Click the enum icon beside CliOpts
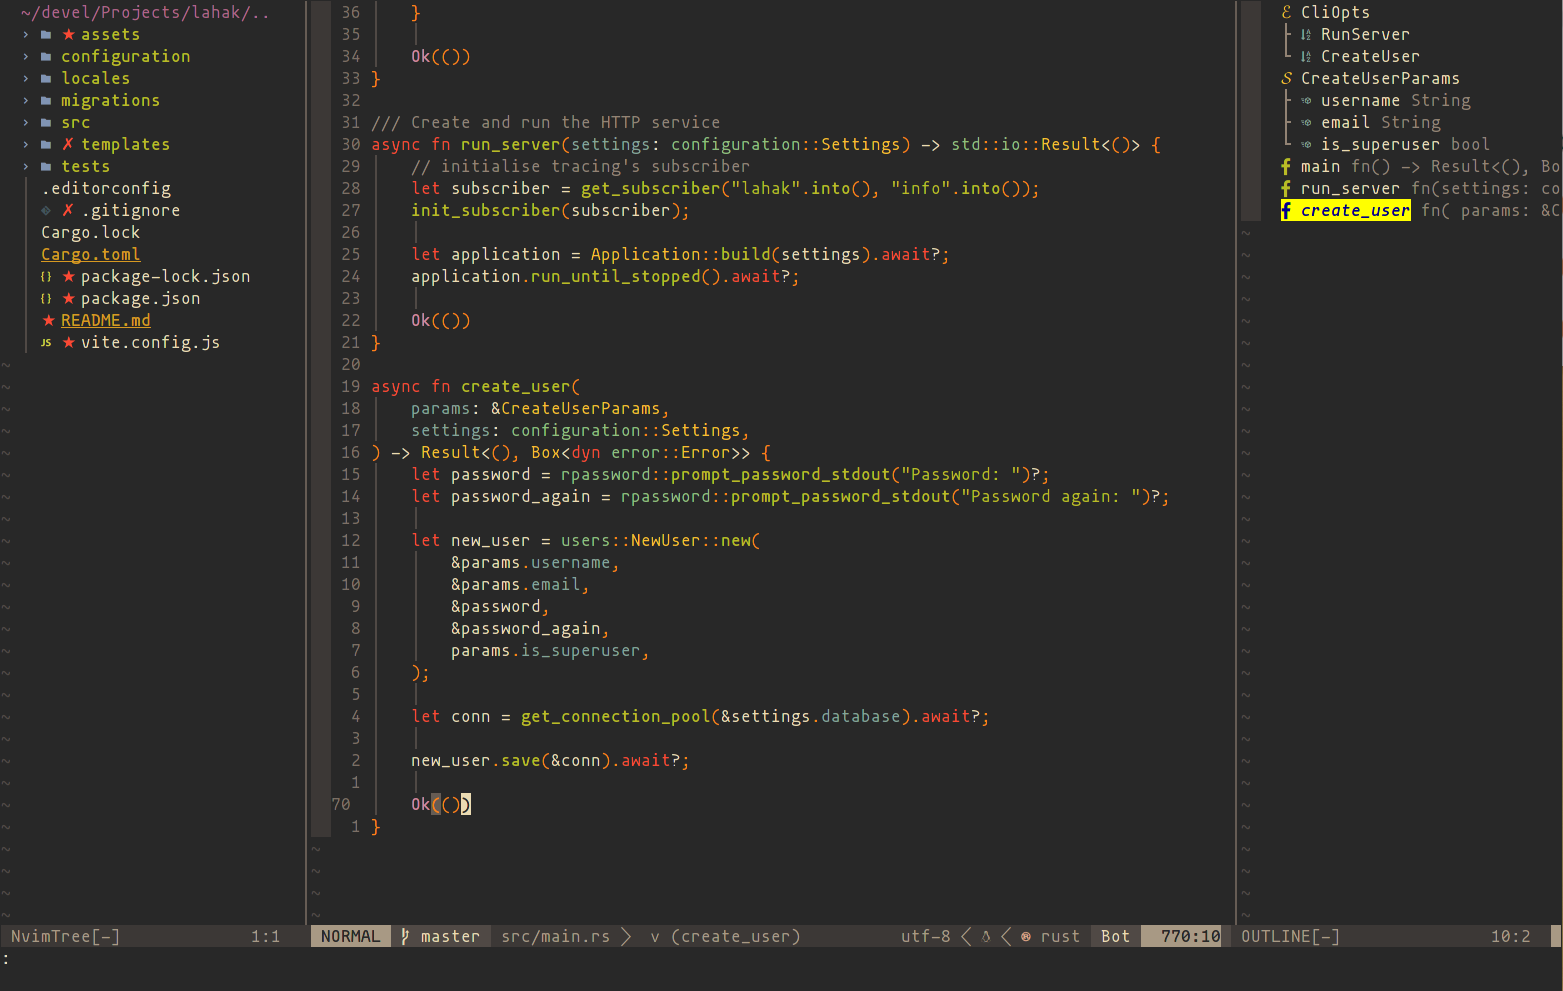This screenshot has width=1563, height=991. [x=1287, y=13]
